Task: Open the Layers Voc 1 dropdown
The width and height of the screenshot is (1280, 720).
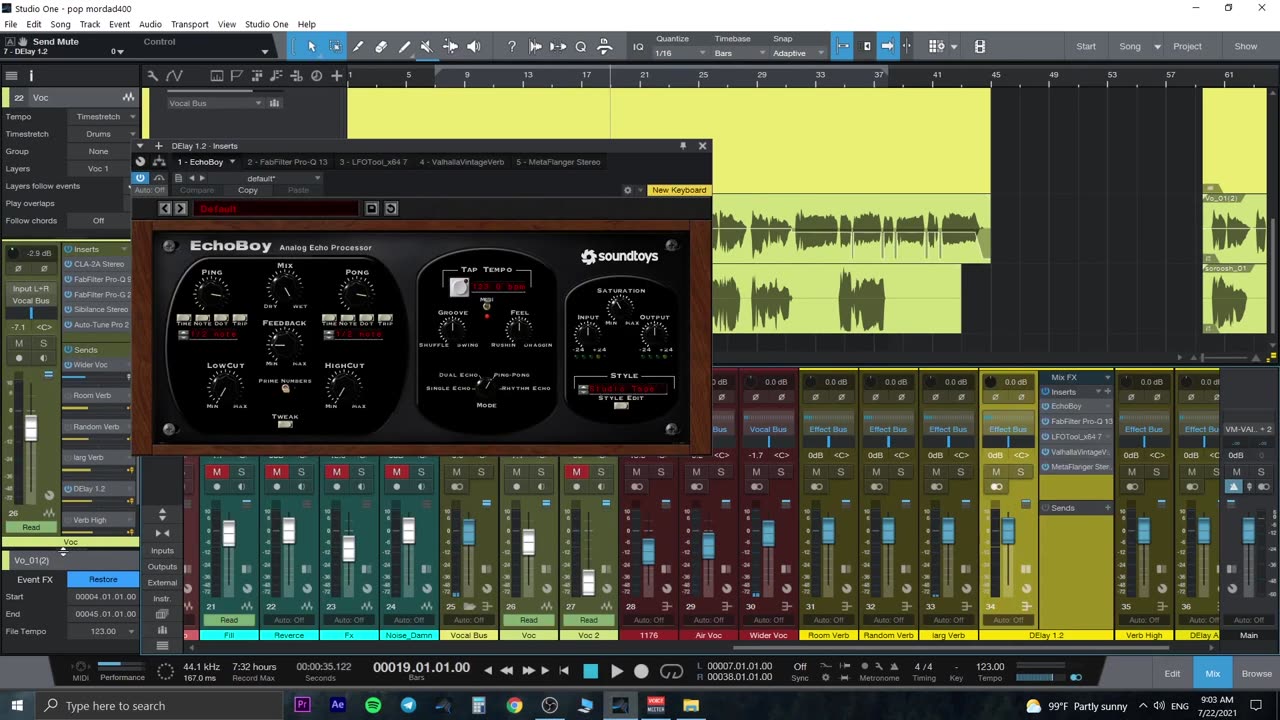Action: pos(103,168)
